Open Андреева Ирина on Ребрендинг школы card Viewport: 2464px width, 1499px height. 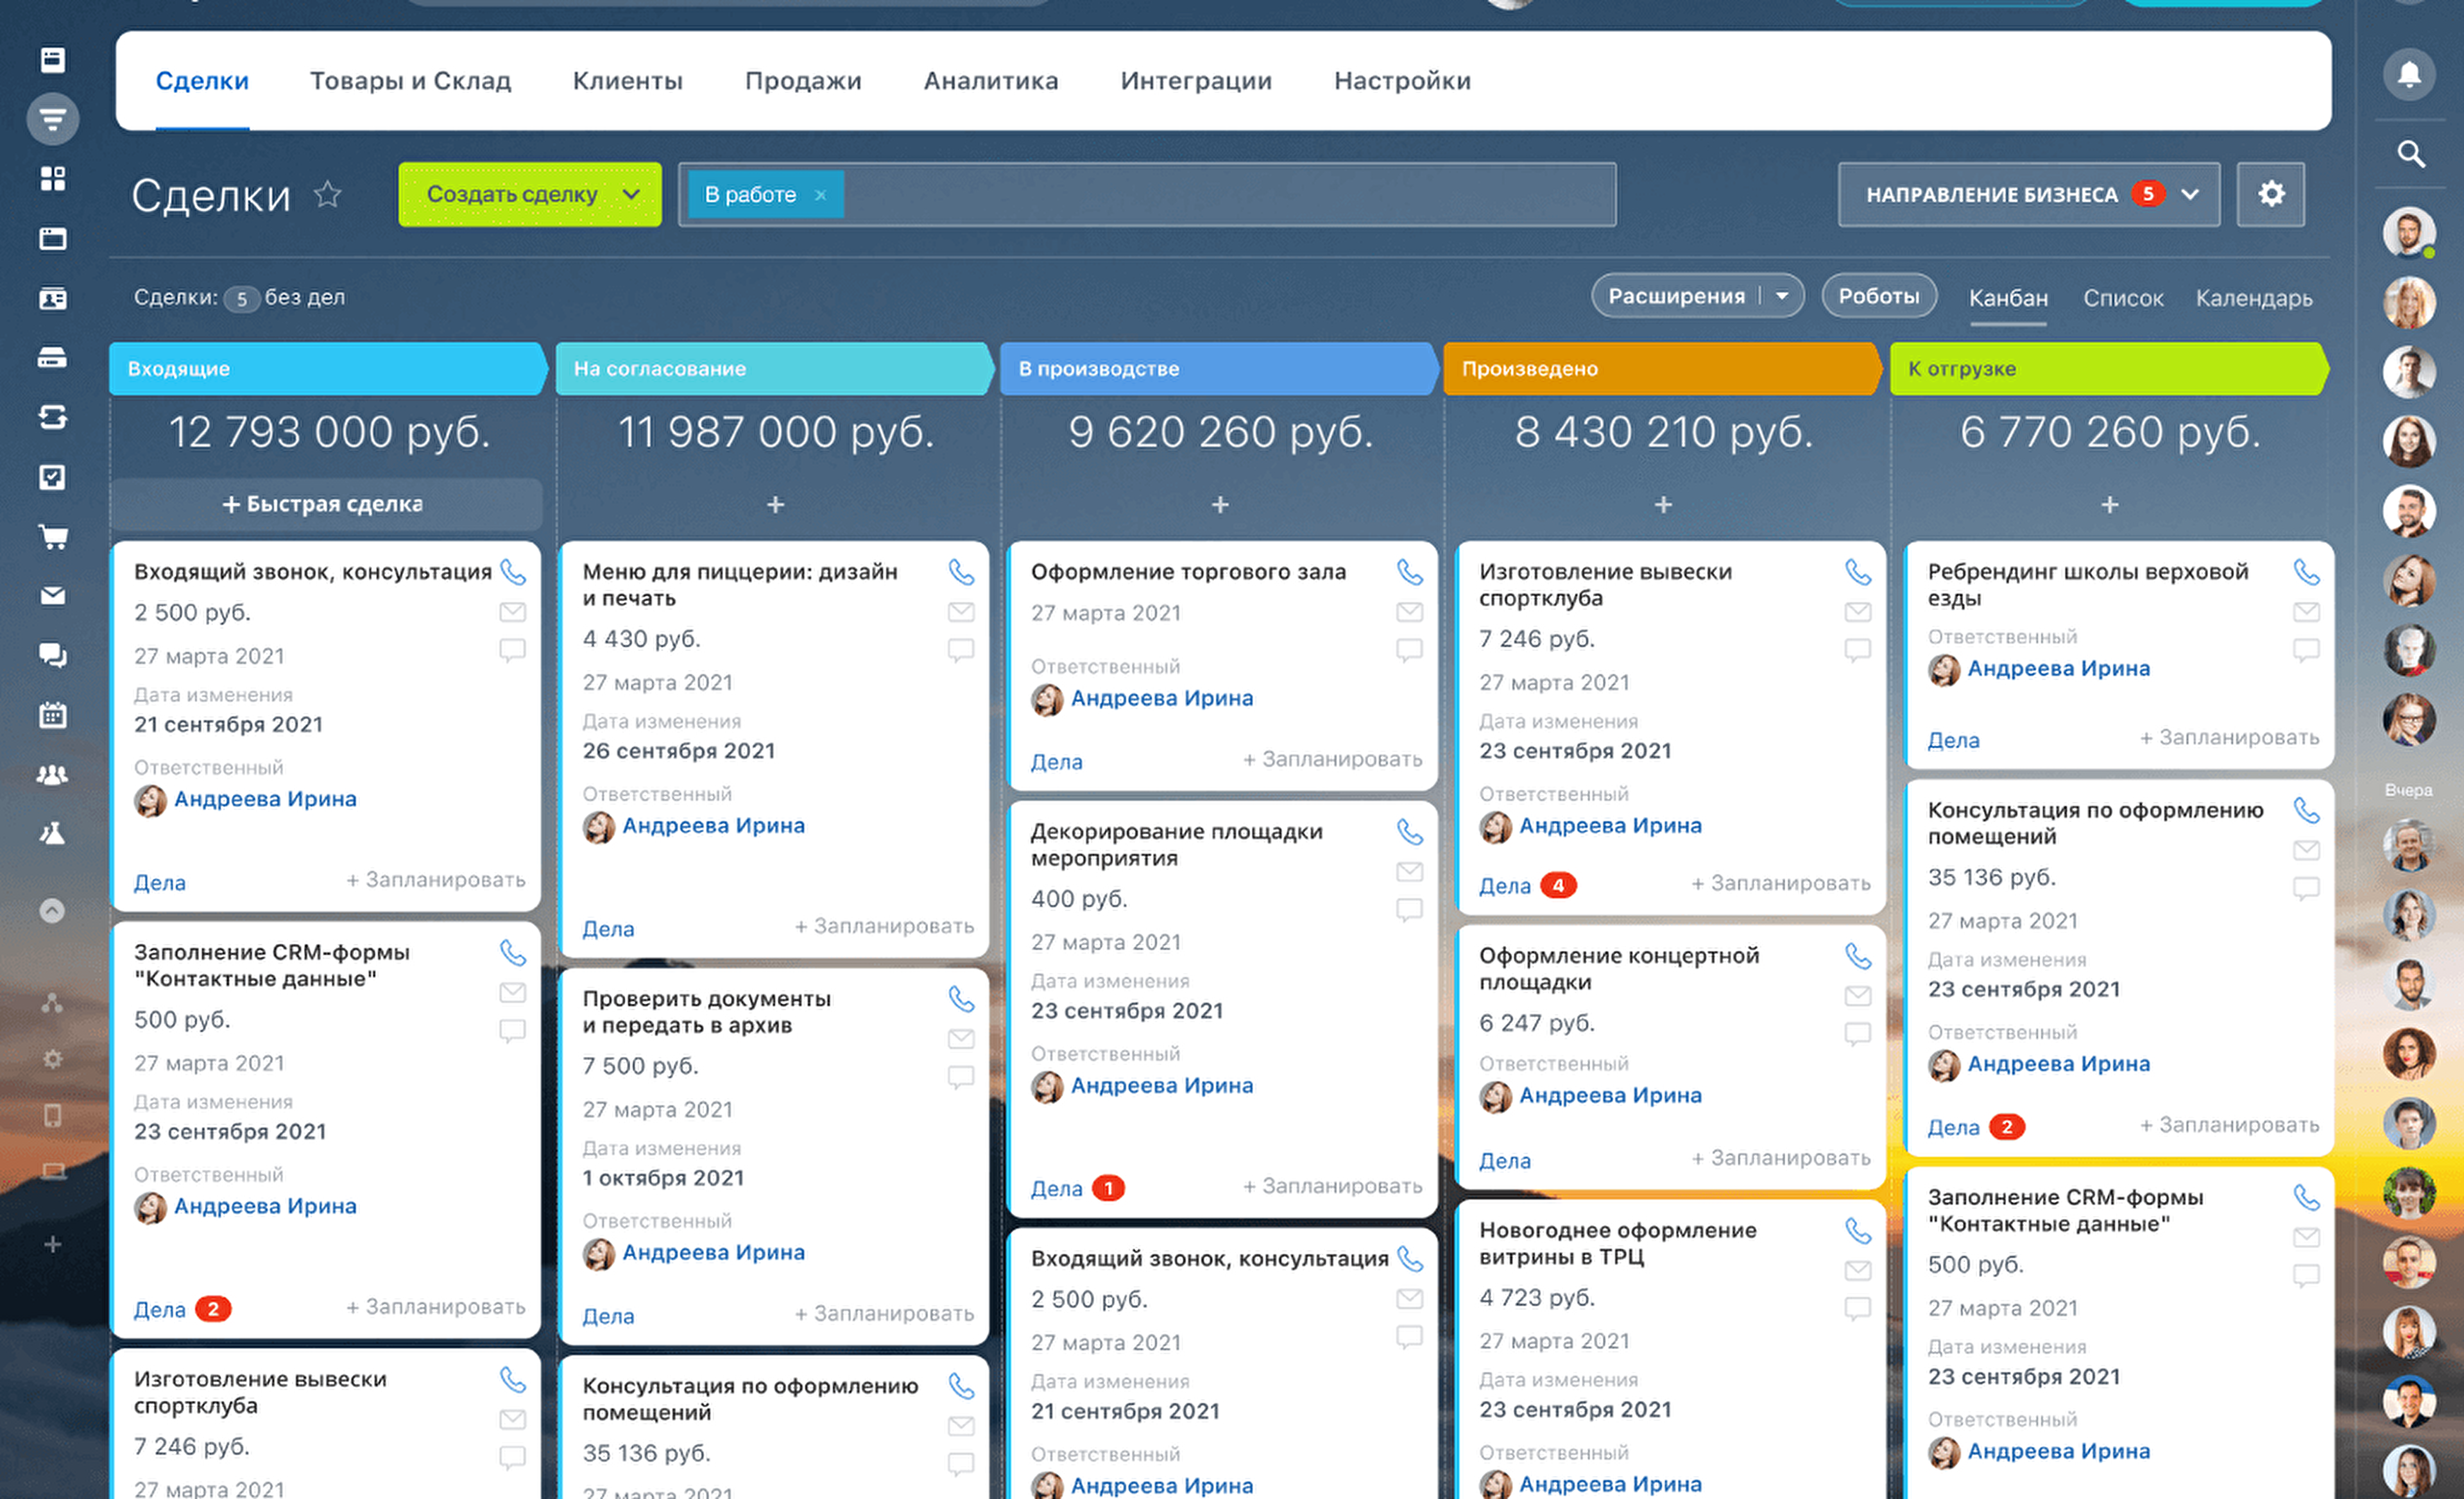tap(2058, 668)
